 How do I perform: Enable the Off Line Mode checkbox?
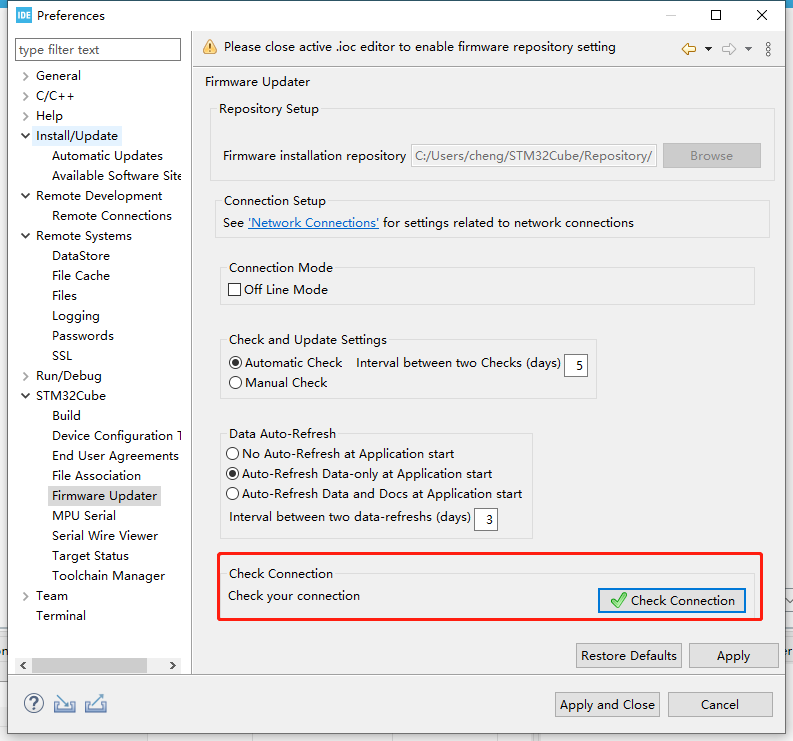pyautogui.click(x=234, y=289)
